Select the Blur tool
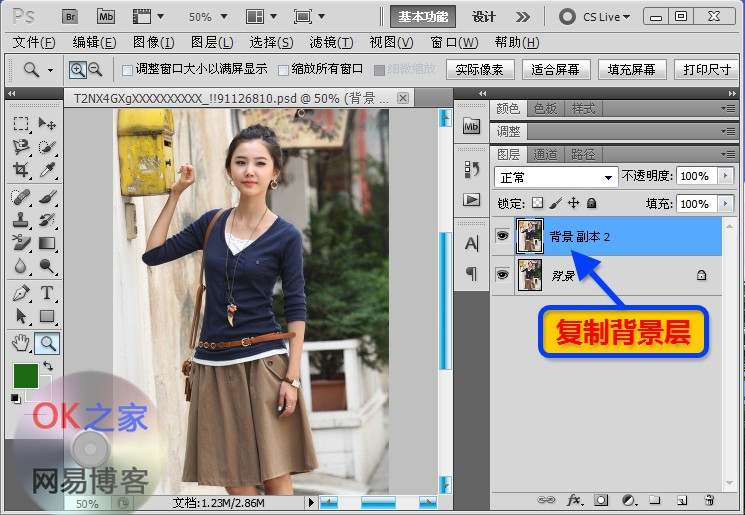 21,266
